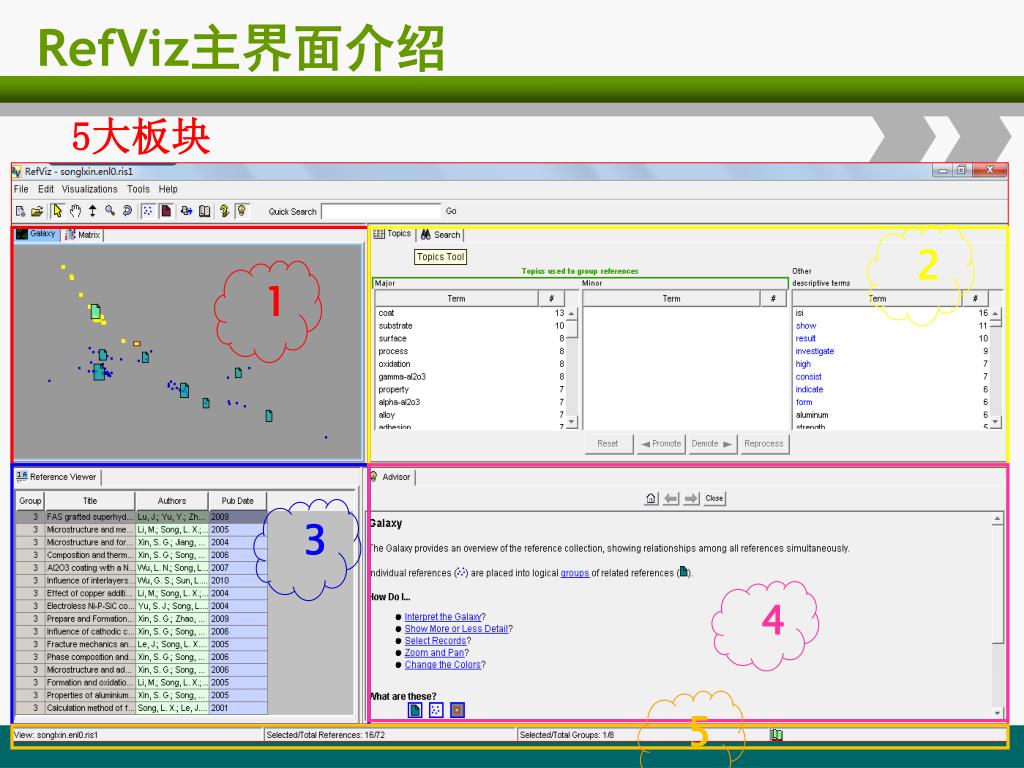Image resolution: width=1024 pixels, height=768 pixels.
Task: Open the Help menu
Action: click(x=168, y=189)
